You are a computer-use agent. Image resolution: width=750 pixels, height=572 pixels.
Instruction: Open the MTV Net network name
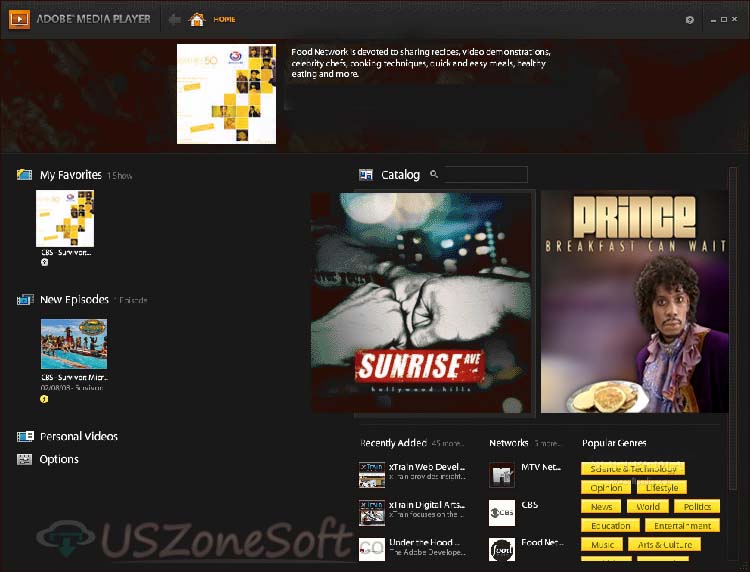[542, 467]
